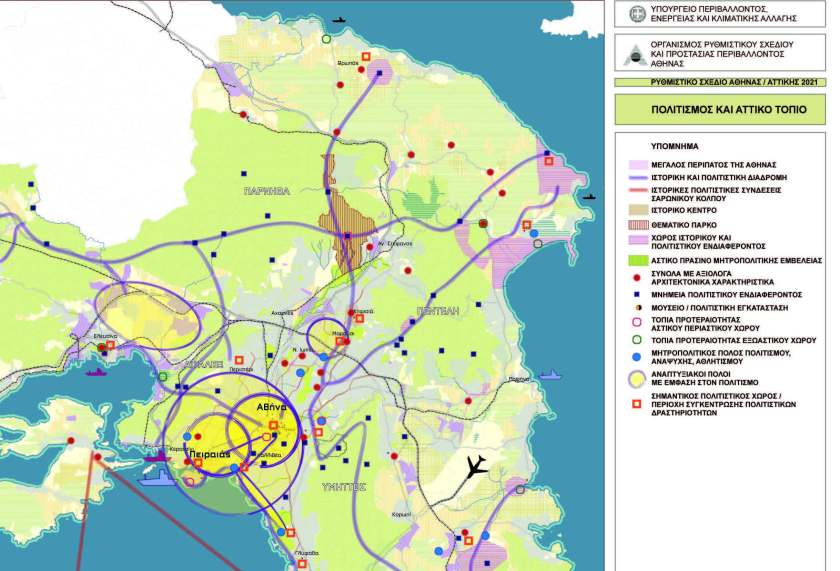
Task: Click the ΟΡΓΑΝΙΣΜΟΣ ΡΥΘΜΙΣΤΙΚΟΥ ΣΧΕΔΙΟΥ header text
Action: click(x=722, y=54)
